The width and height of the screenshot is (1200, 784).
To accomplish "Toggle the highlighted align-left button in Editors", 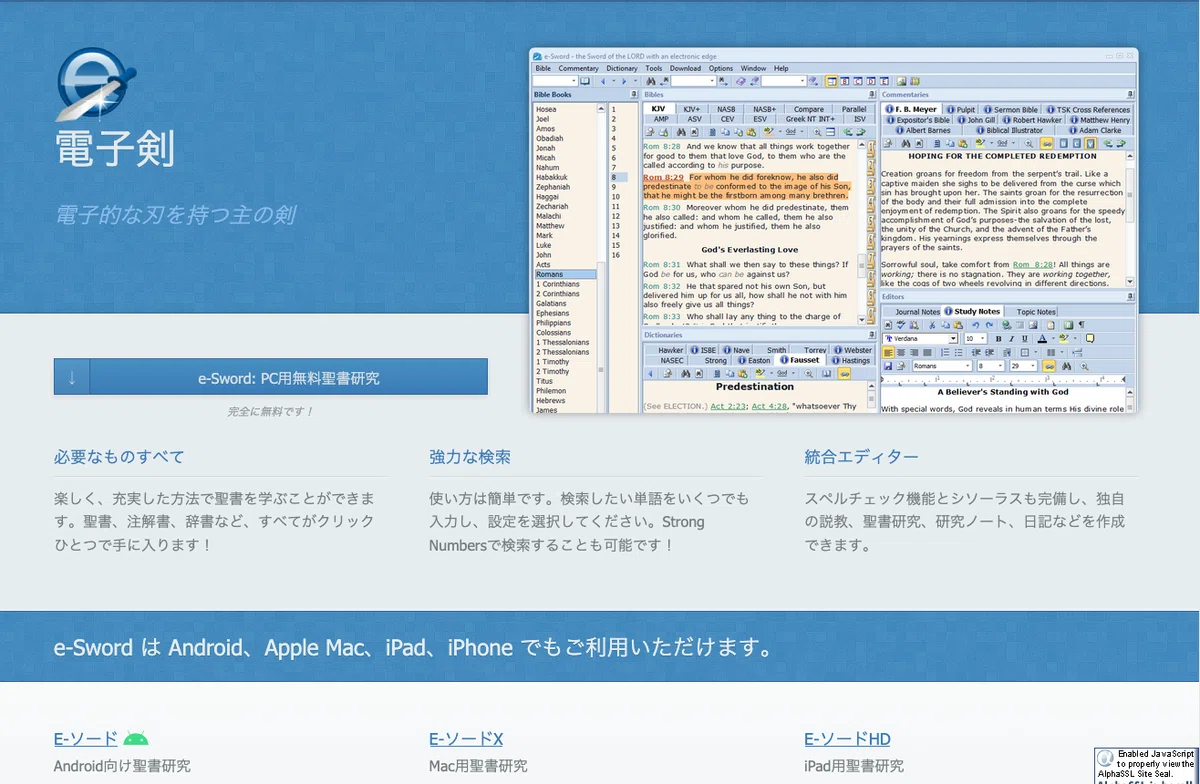I will point(888,352).
